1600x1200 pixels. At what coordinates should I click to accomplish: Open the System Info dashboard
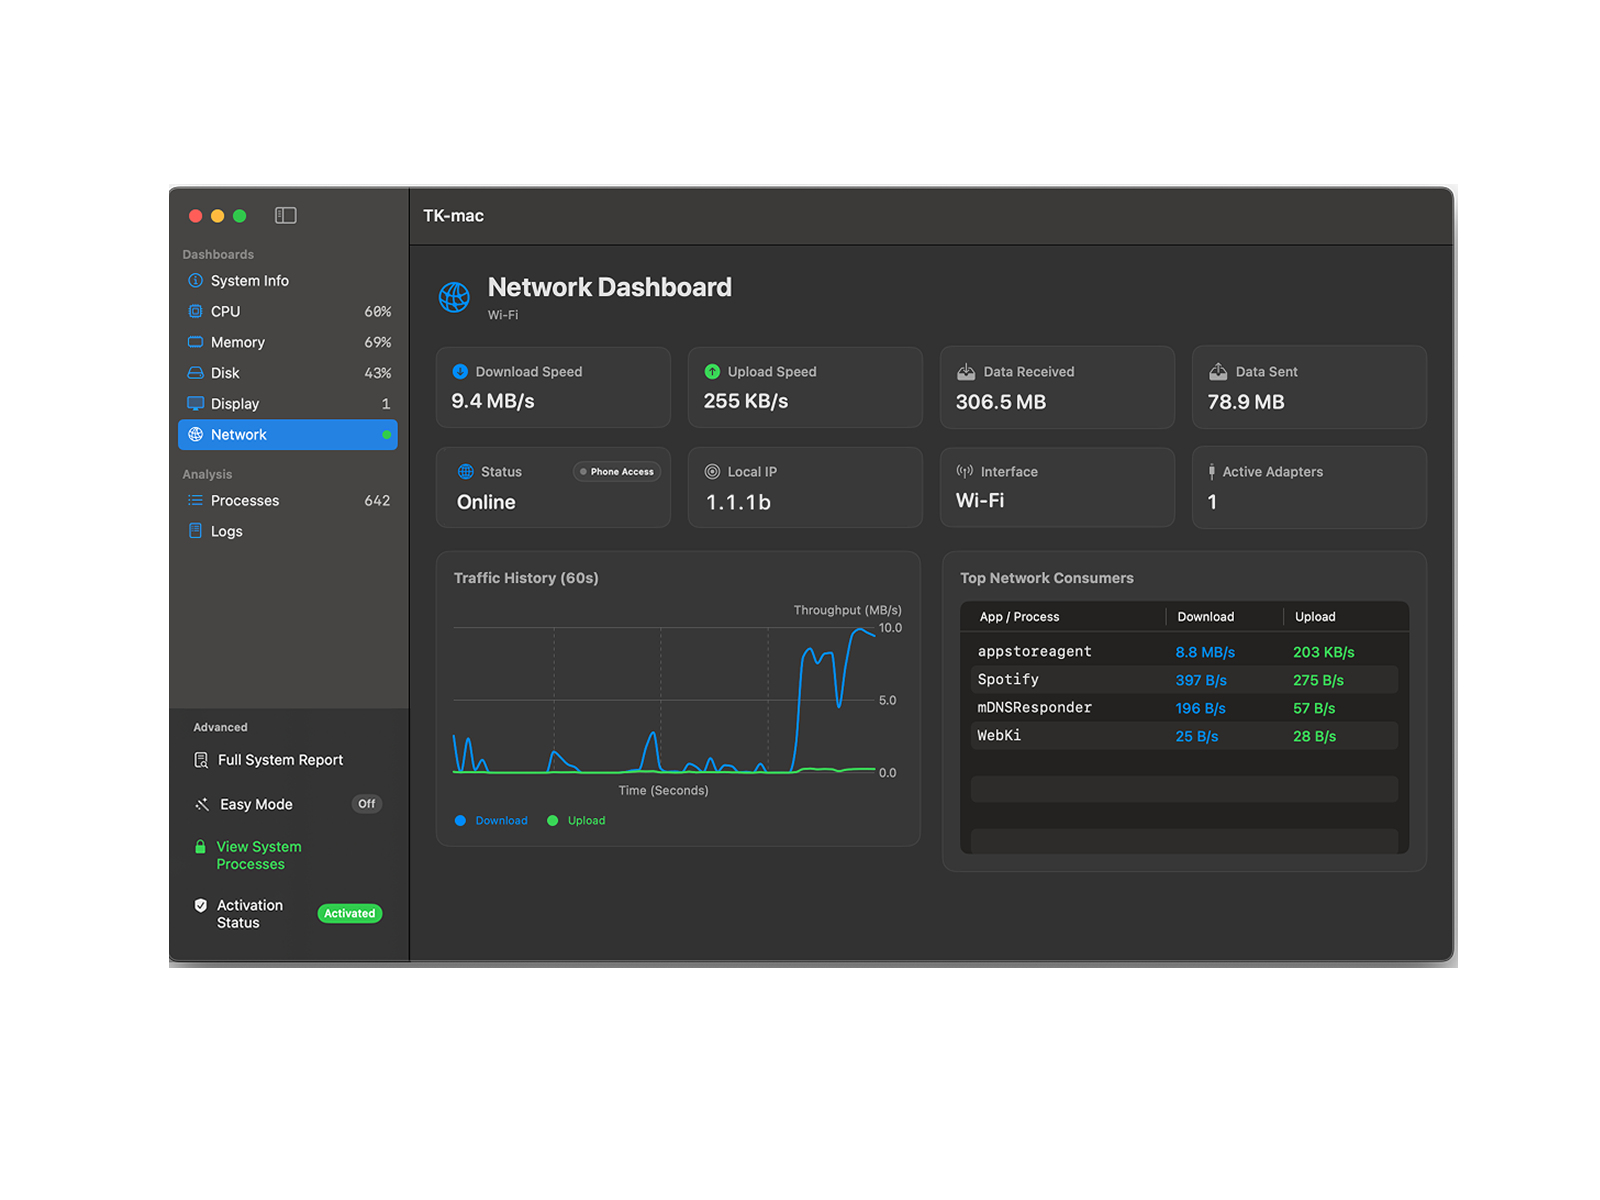tap(288, 281)
